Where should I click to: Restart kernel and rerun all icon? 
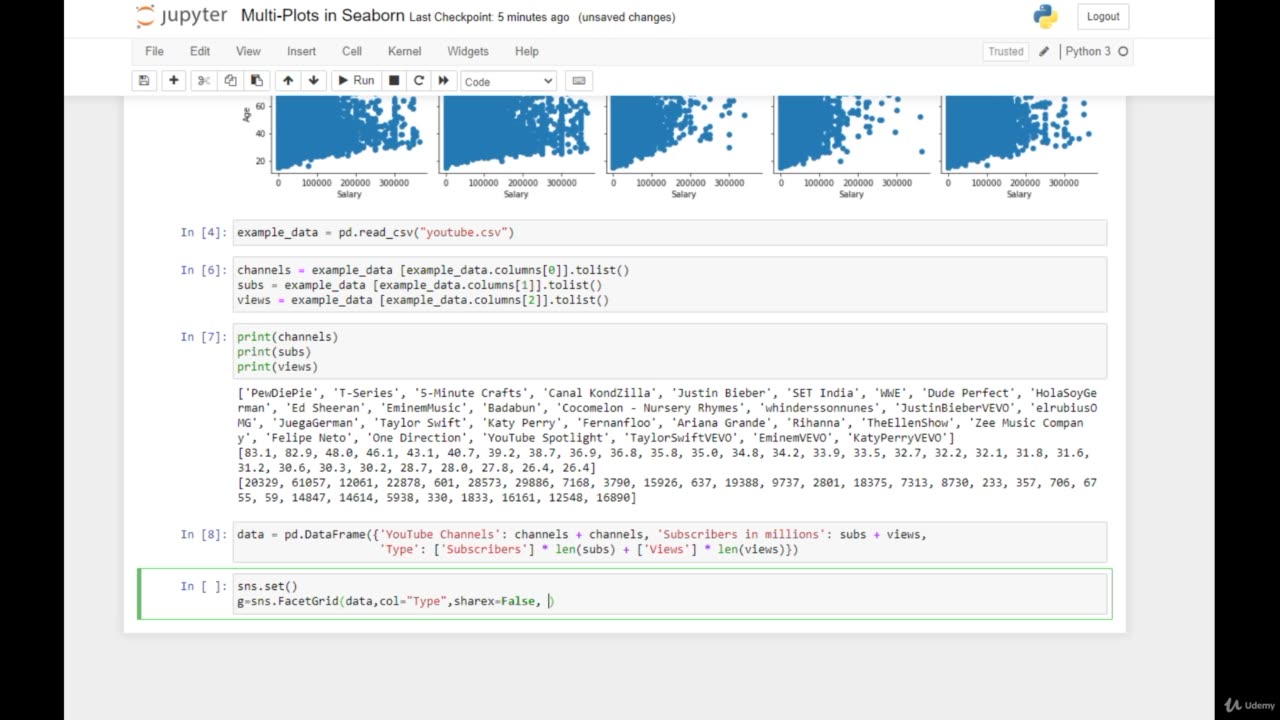(444, 81)
